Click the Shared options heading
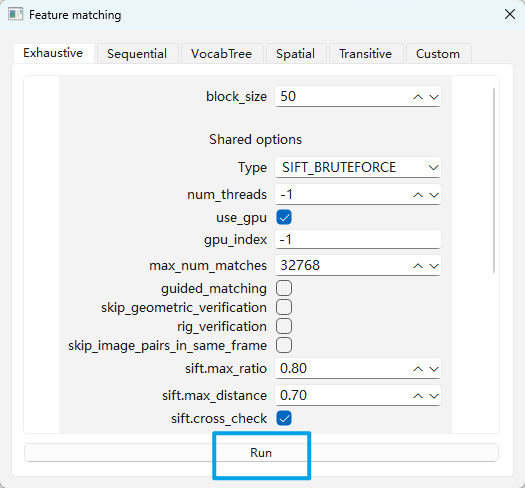 pos(255,139)
